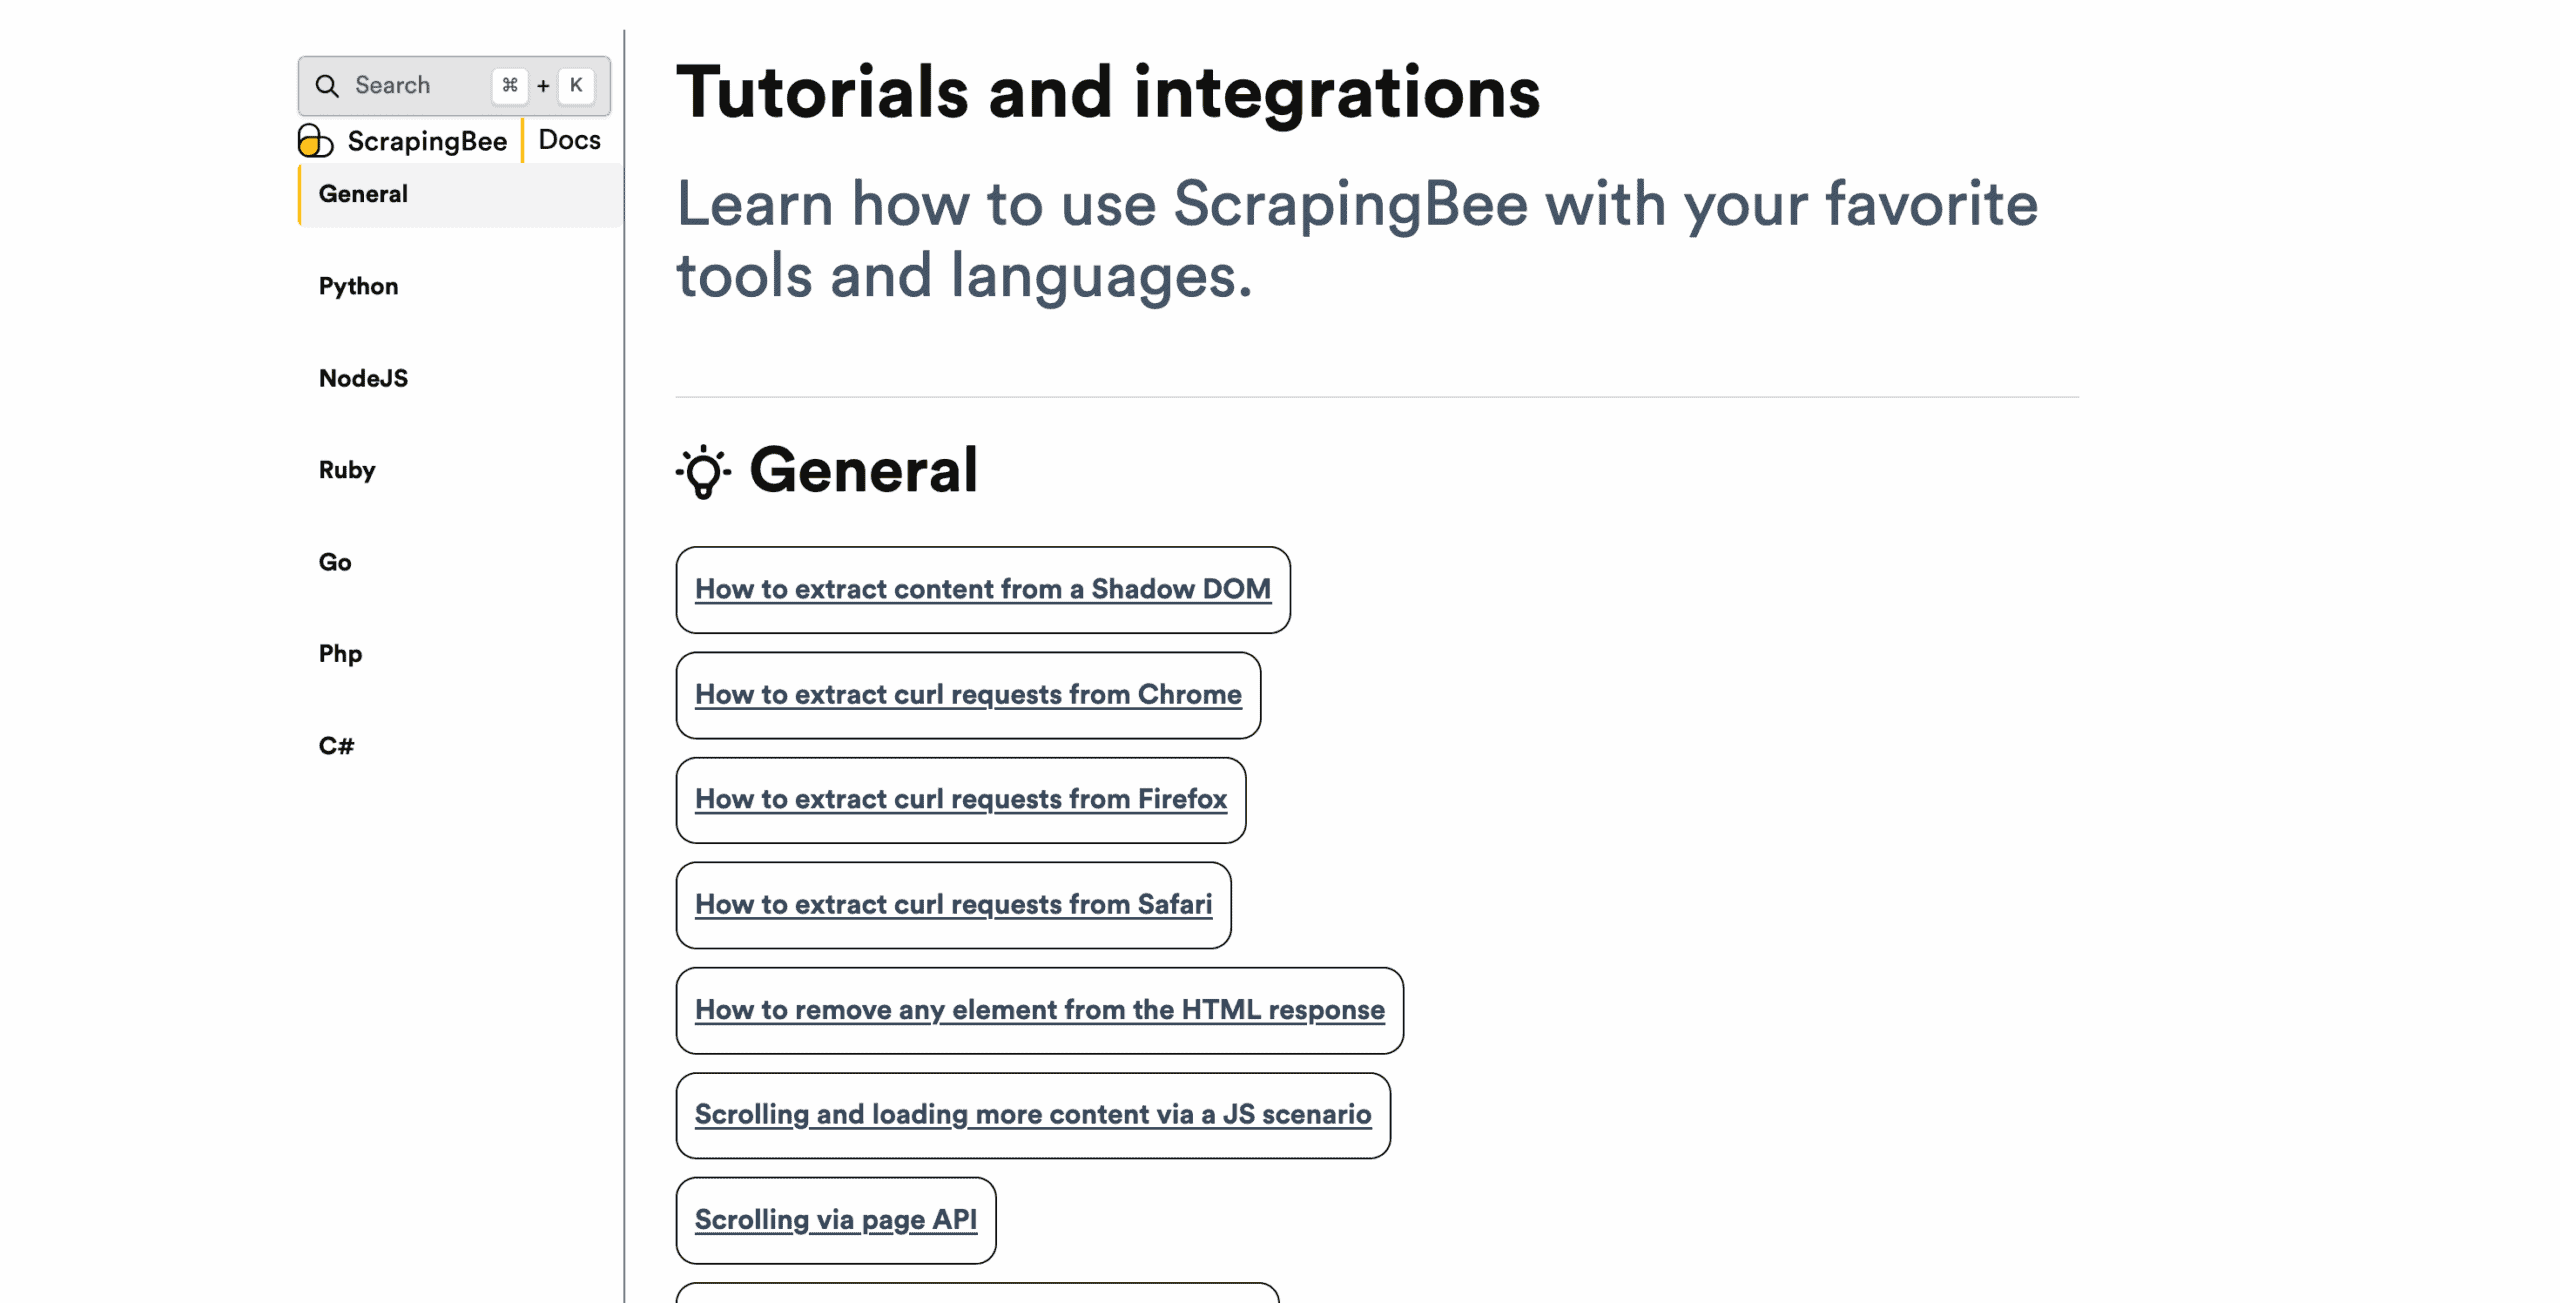Screen dimensions: 2560x1303
Task: Click the command key shortcut badge
Action: [x=510, y=86]
